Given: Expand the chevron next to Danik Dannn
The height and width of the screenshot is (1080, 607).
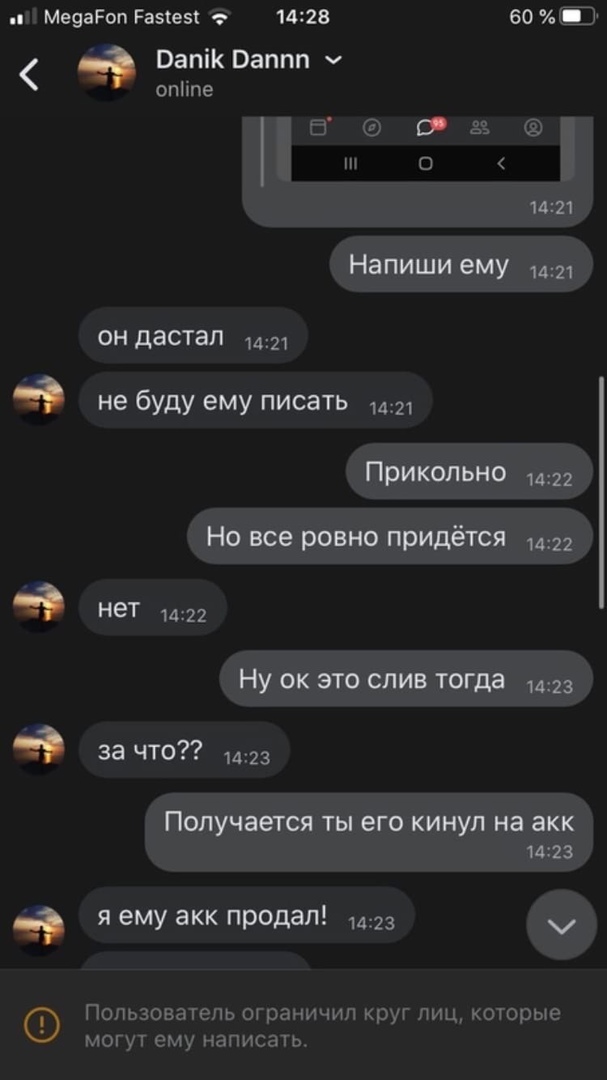Looking at the screenshot, I should pyautogui.click(x=333, y=61).
